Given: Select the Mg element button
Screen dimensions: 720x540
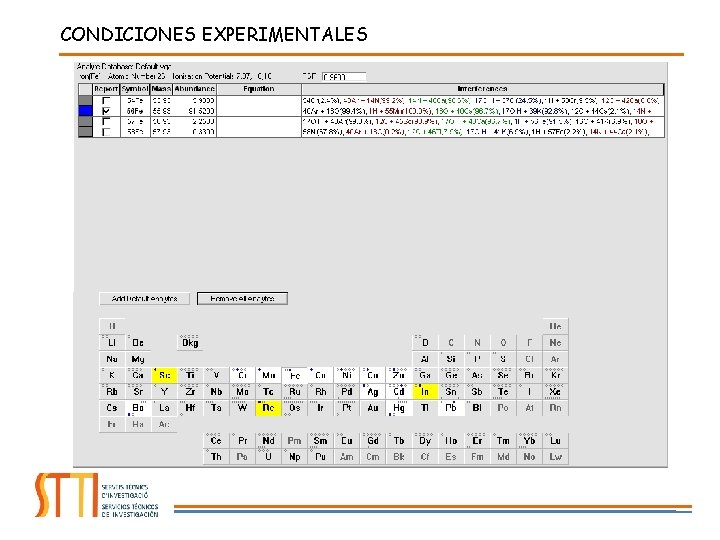Looking at the screenshot, I should click(138, 359).
